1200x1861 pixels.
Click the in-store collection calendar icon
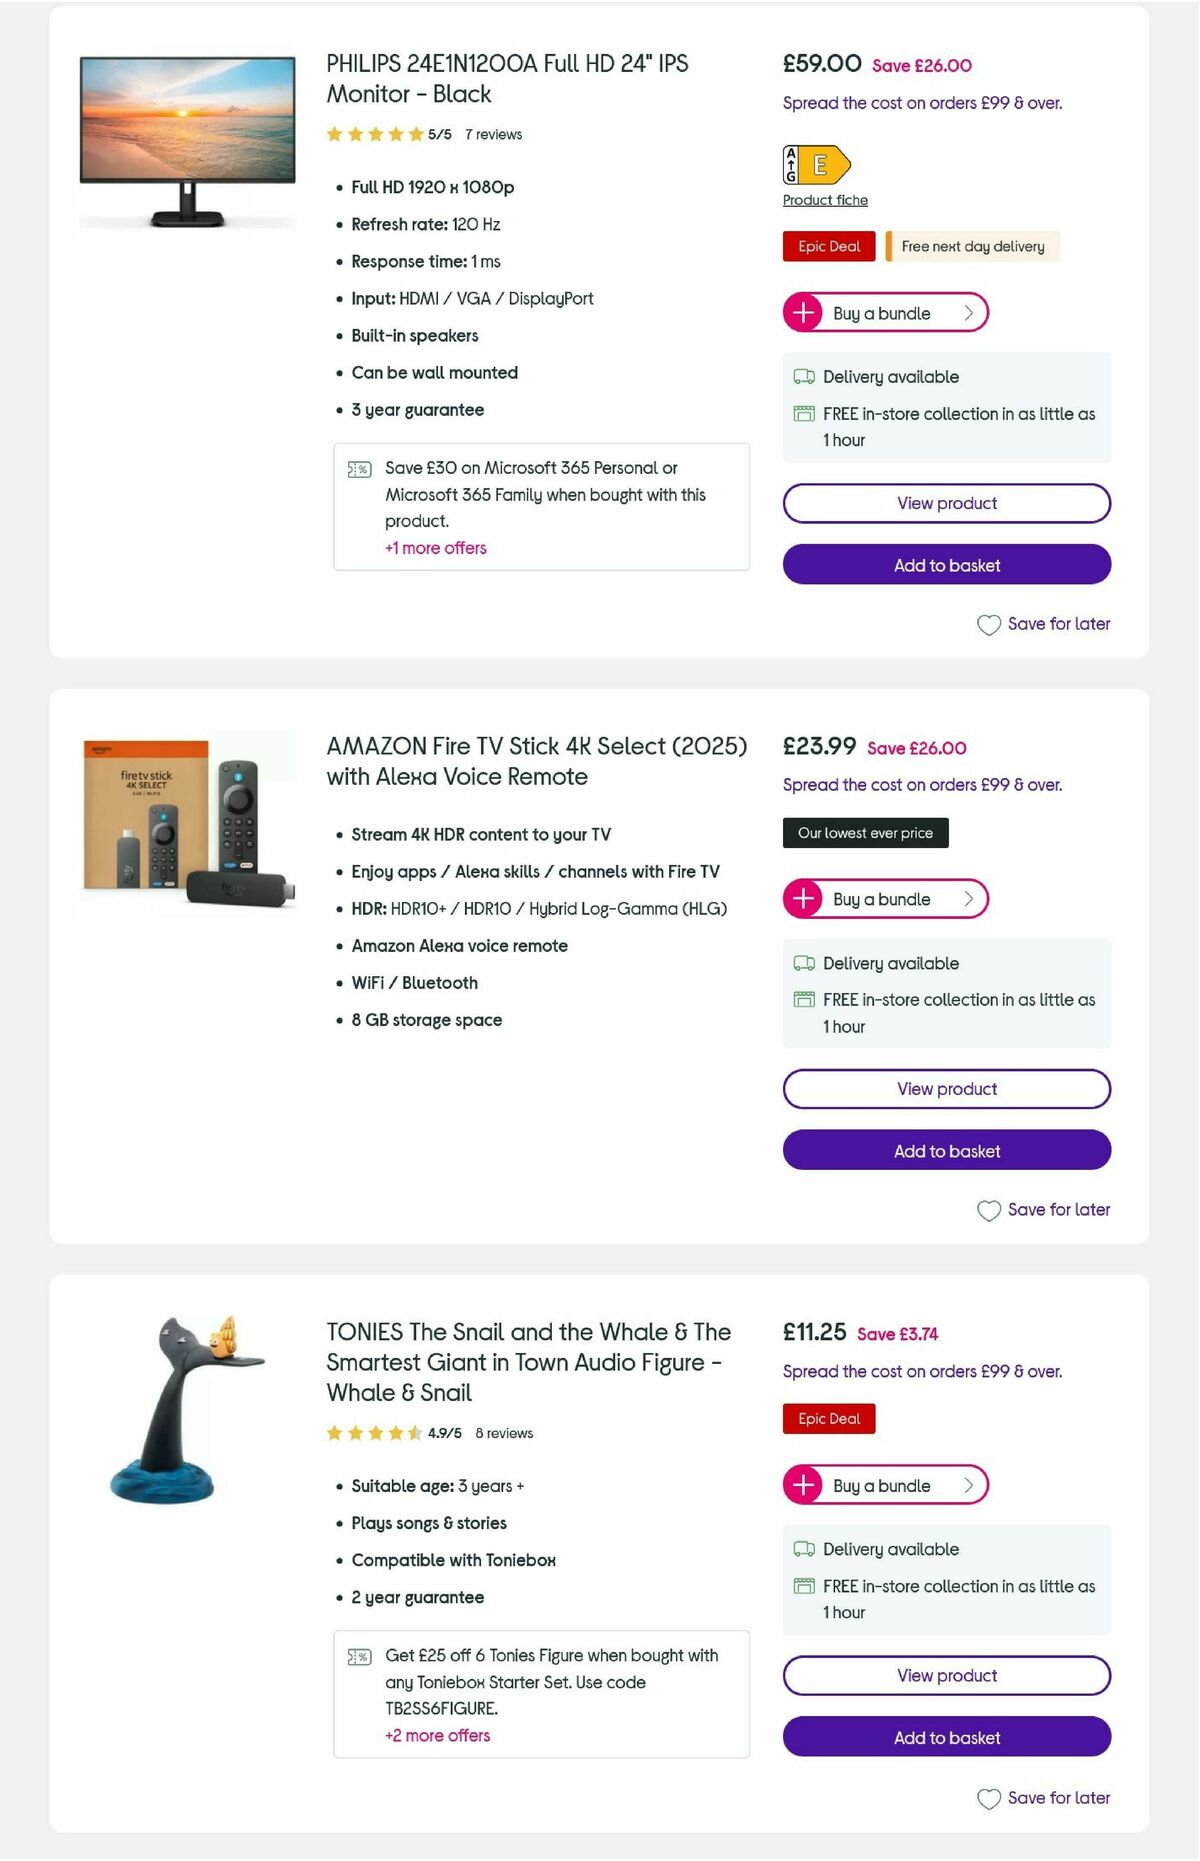(803, 412)
